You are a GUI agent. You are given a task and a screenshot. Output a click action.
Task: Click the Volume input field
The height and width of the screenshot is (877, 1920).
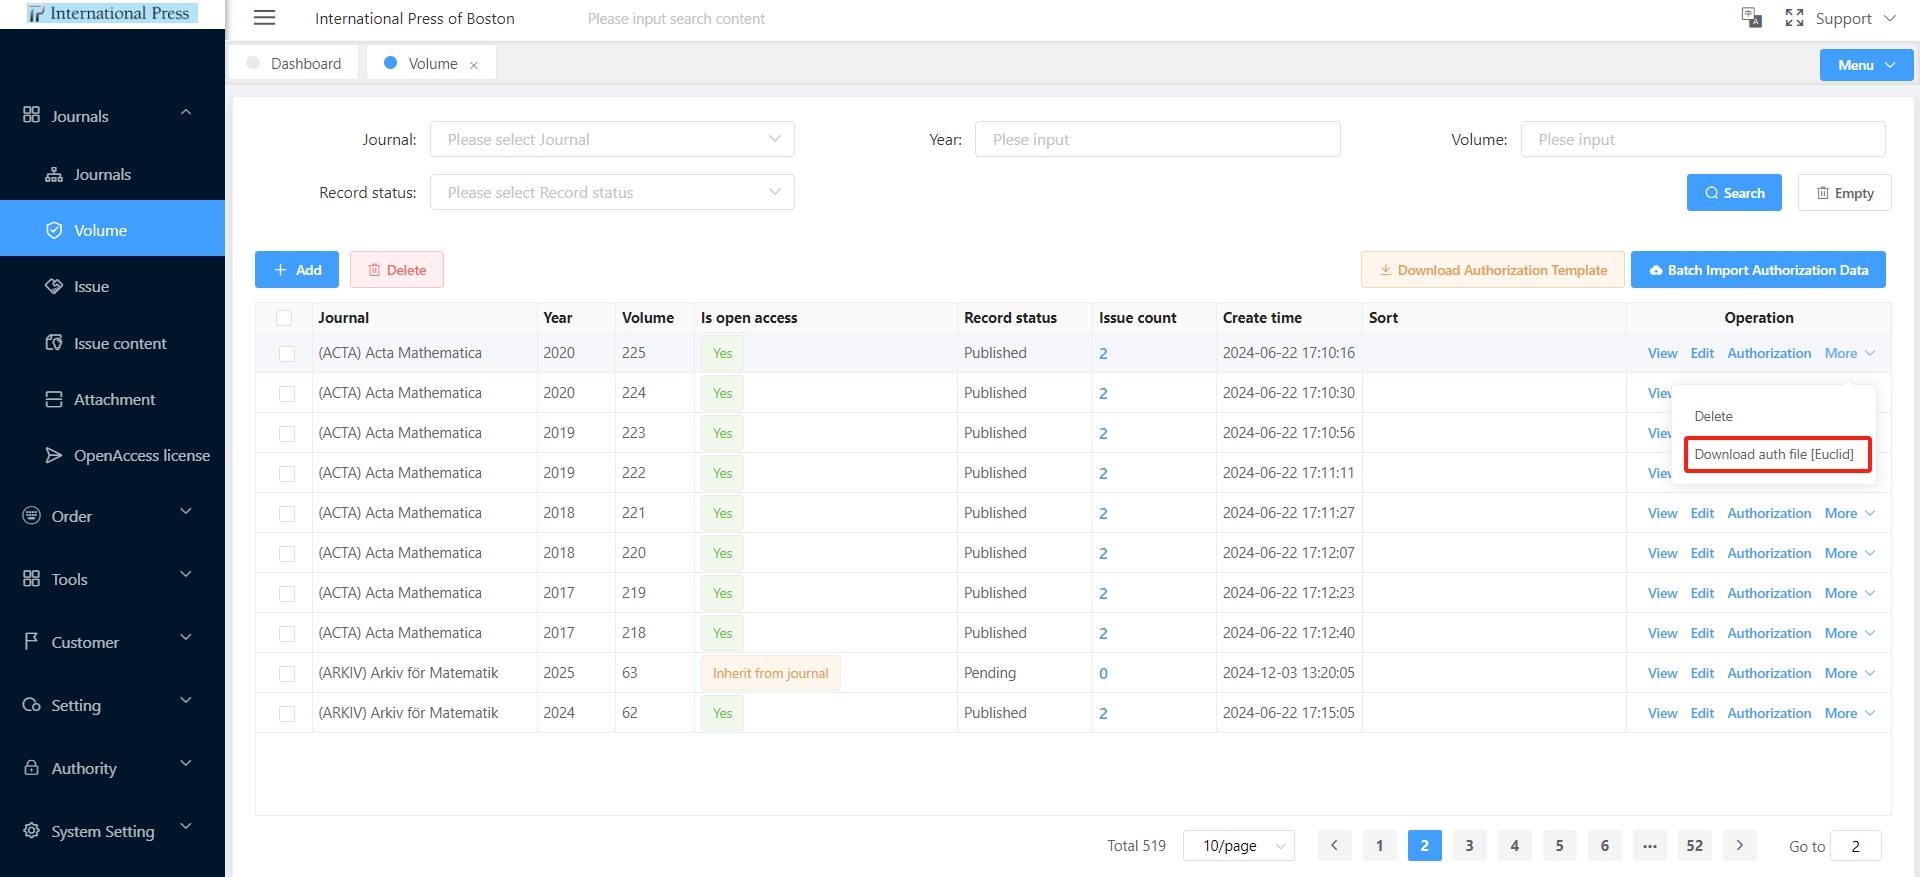1703,139
